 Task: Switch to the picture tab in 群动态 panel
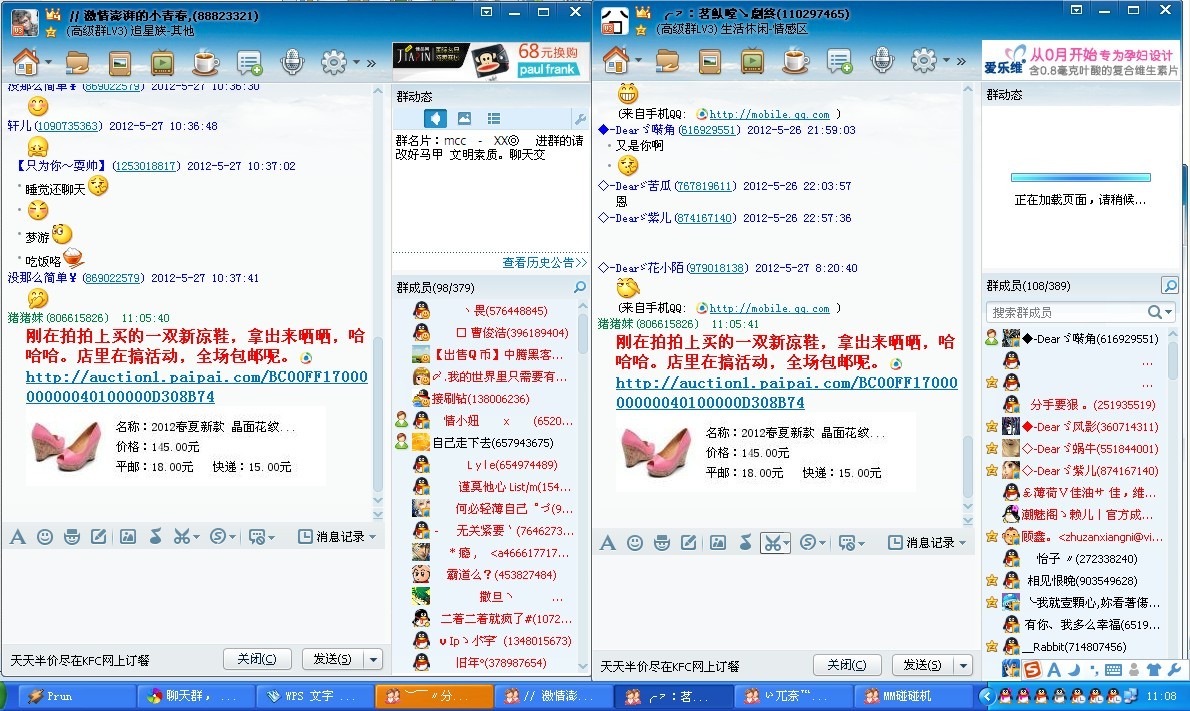(463, 117)
